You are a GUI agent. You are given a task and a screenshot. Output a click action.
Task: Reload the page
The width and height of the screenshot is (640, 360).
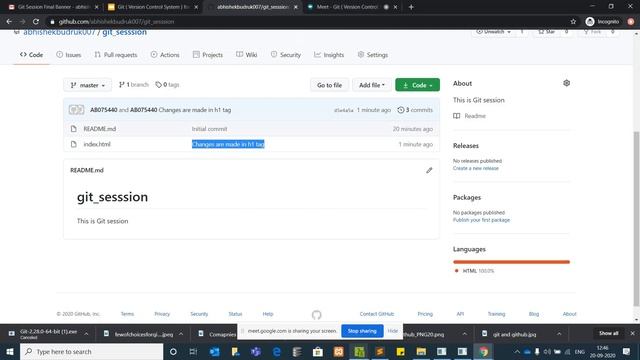pyautogui.click(x=36, y=22)
